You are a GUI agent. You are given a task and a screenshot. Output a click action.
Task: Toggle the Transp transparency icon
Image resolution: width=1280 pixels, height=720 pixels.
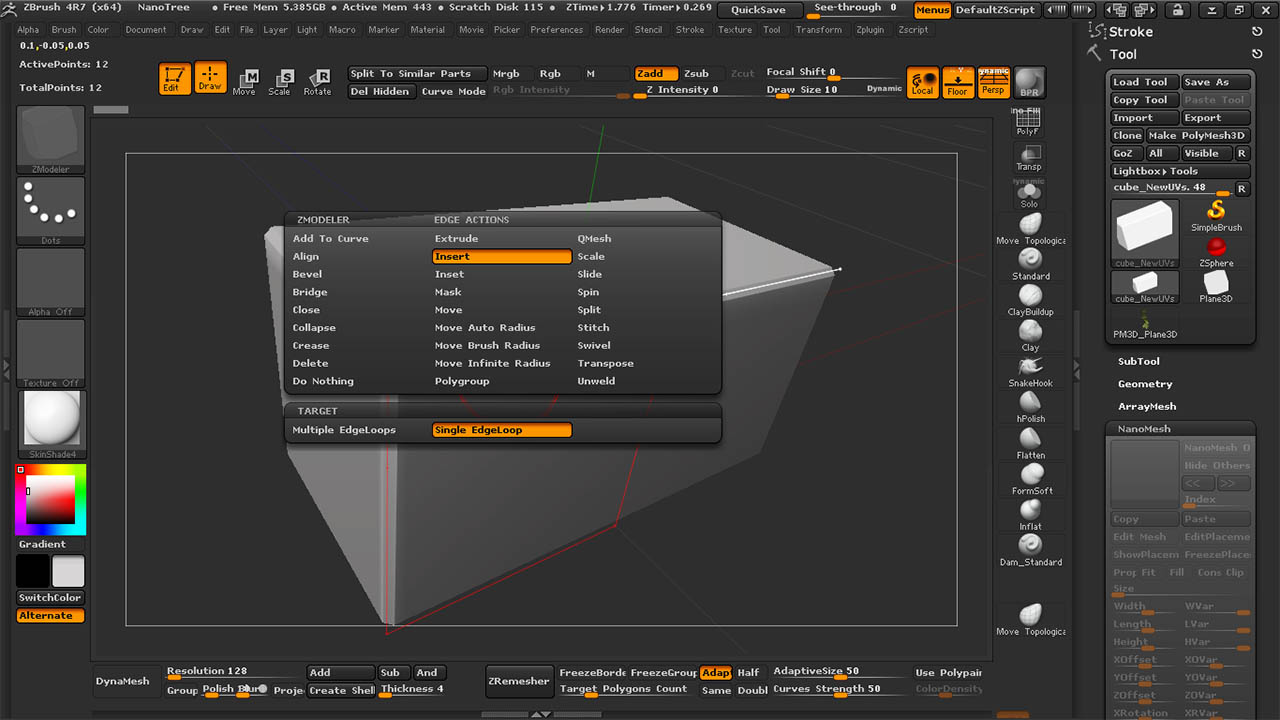1029,158
